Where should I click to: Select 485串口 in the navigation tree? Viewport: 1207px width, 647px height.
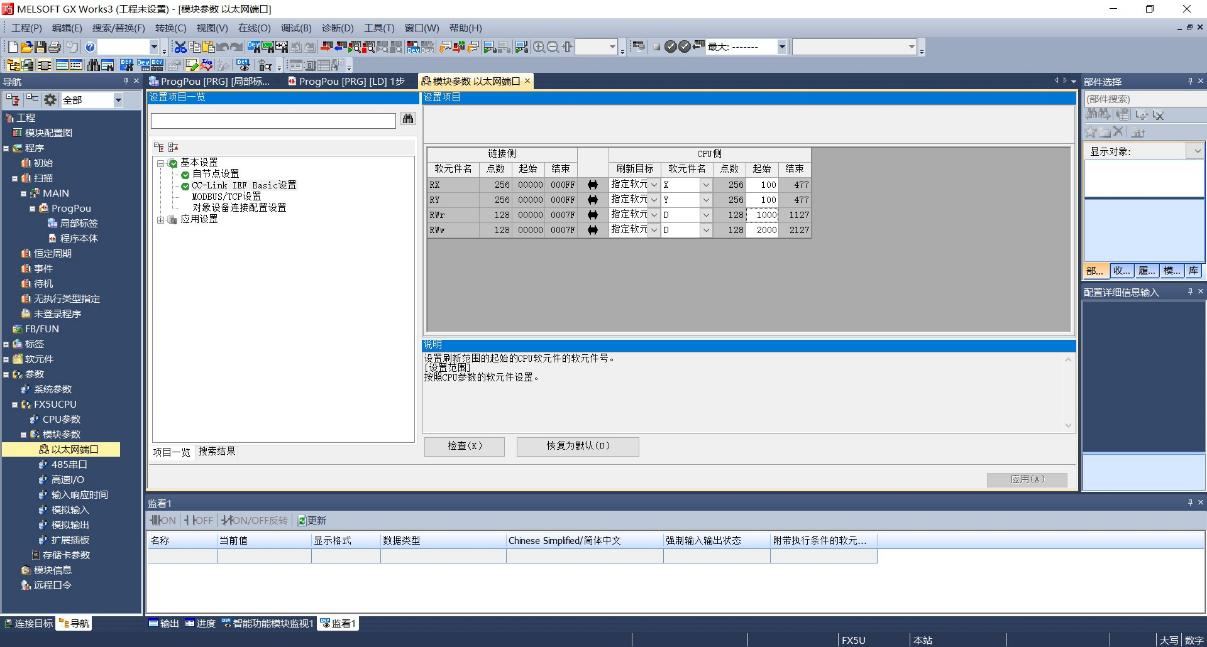click(x=70, y=465)
